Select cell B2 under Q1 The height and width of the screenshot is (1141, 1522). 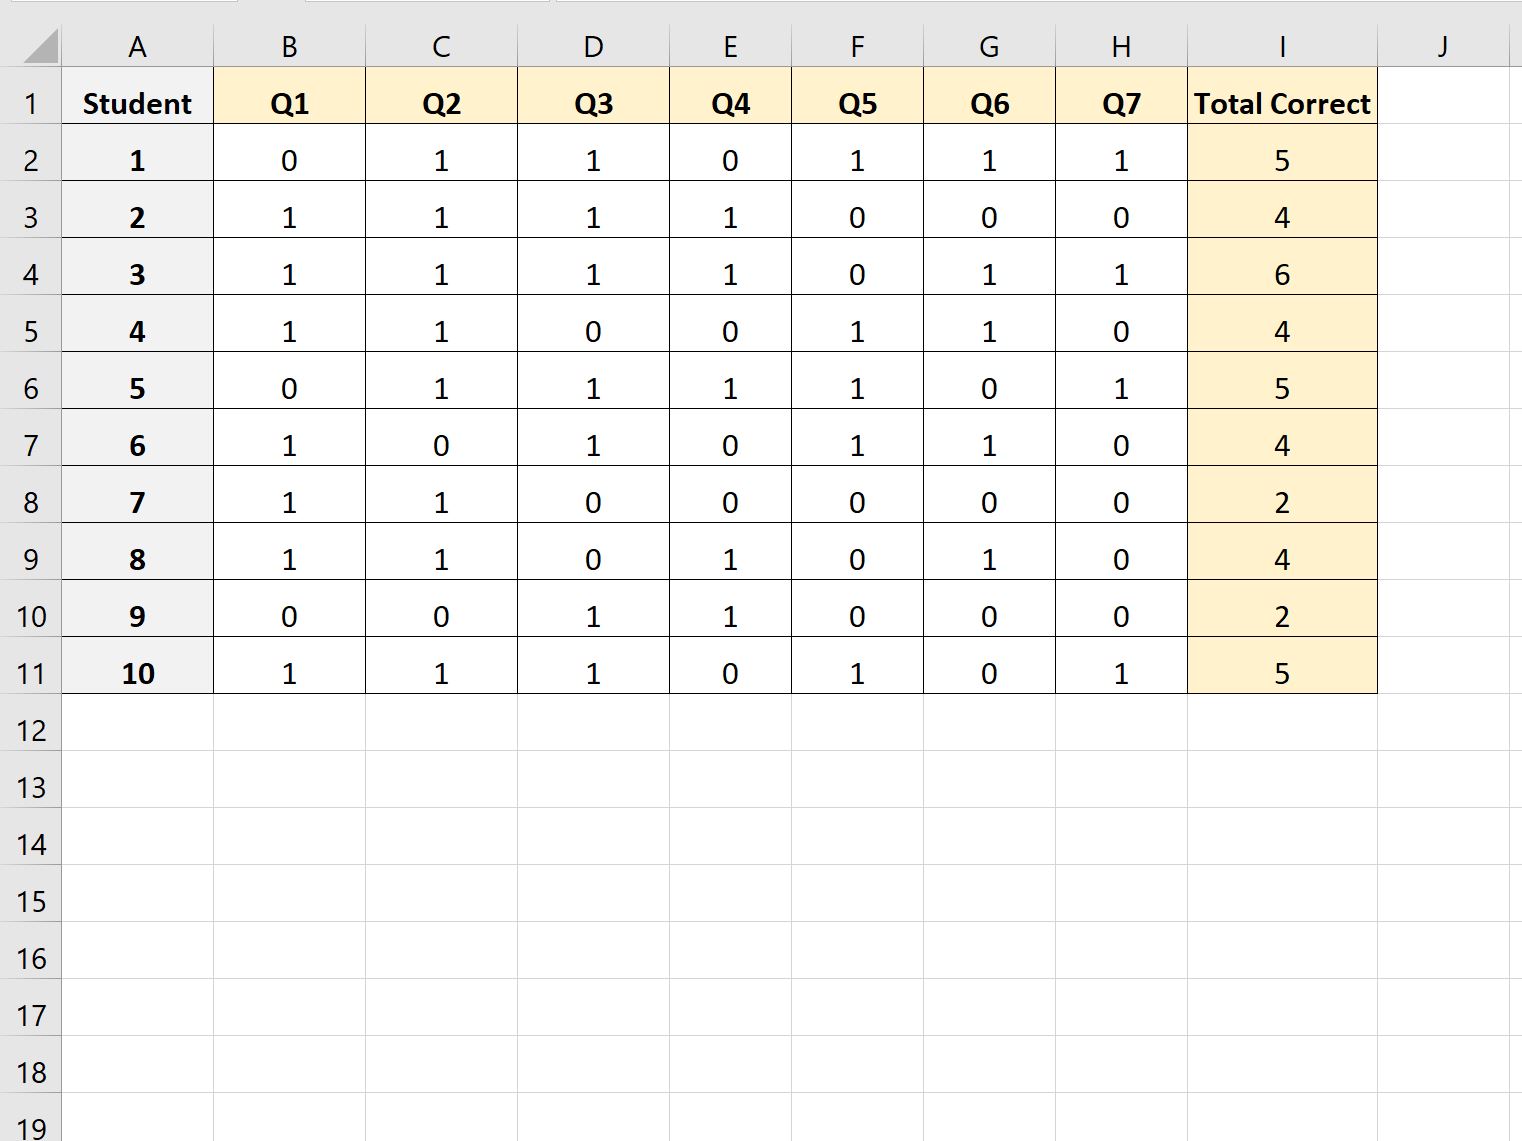(289, 161)
